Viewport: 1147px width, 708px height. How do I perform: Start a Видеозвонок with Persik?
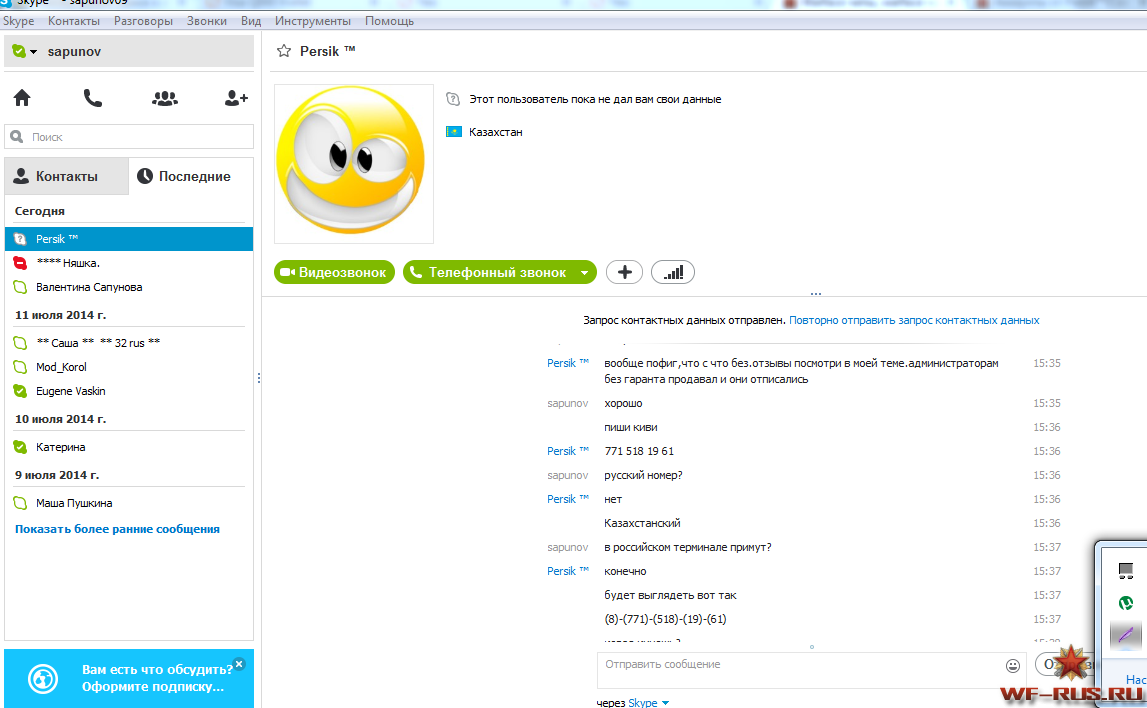tap(333, 272)
